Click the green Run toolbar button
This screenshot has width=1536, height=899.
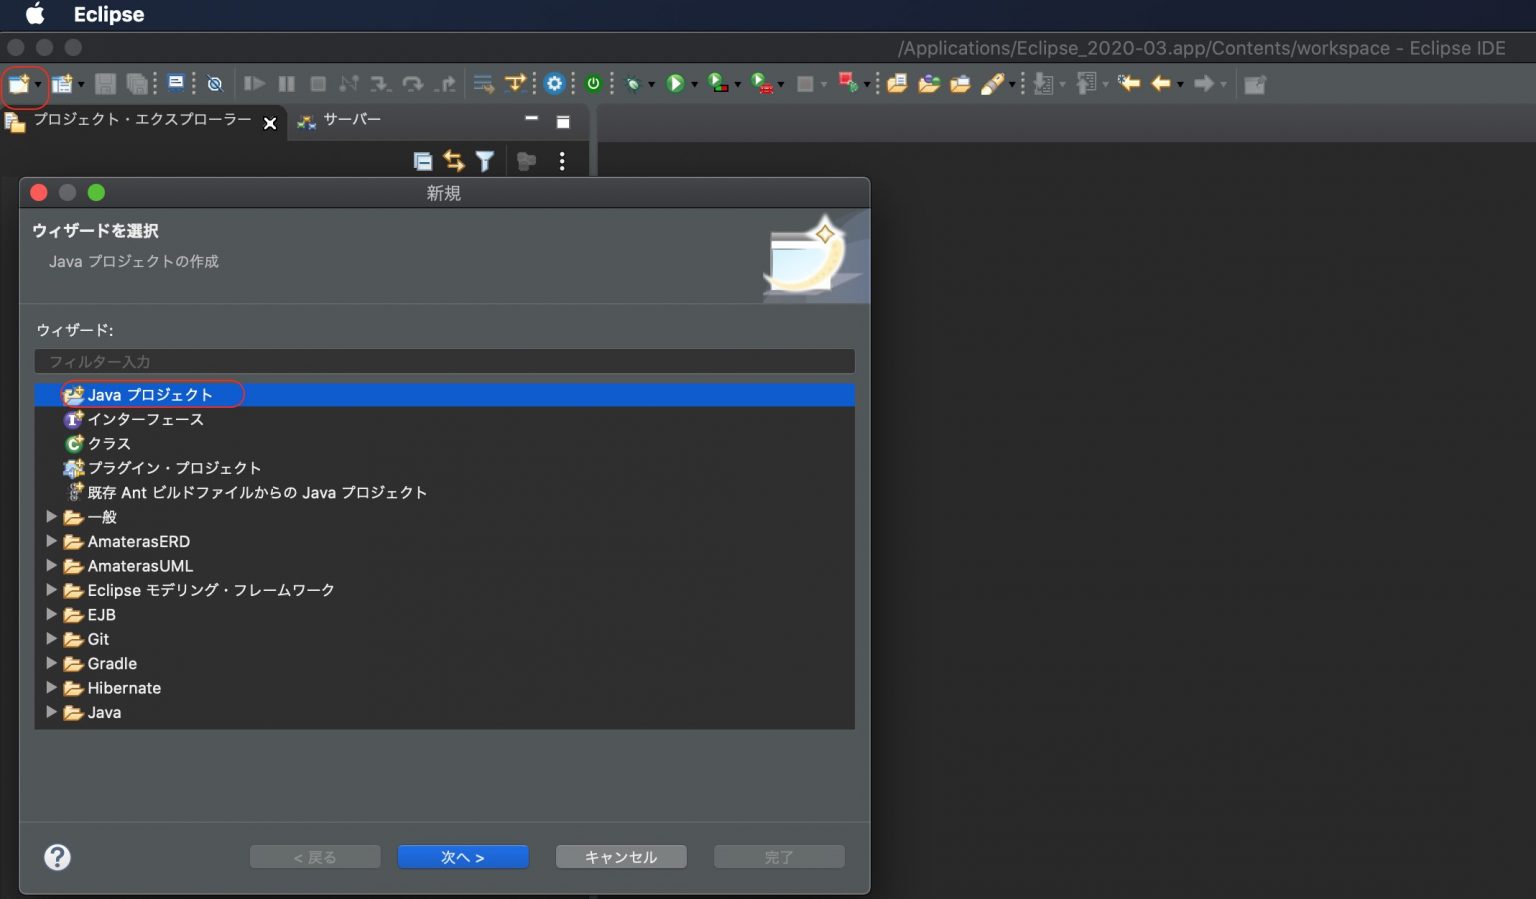[x=675, y=84]
